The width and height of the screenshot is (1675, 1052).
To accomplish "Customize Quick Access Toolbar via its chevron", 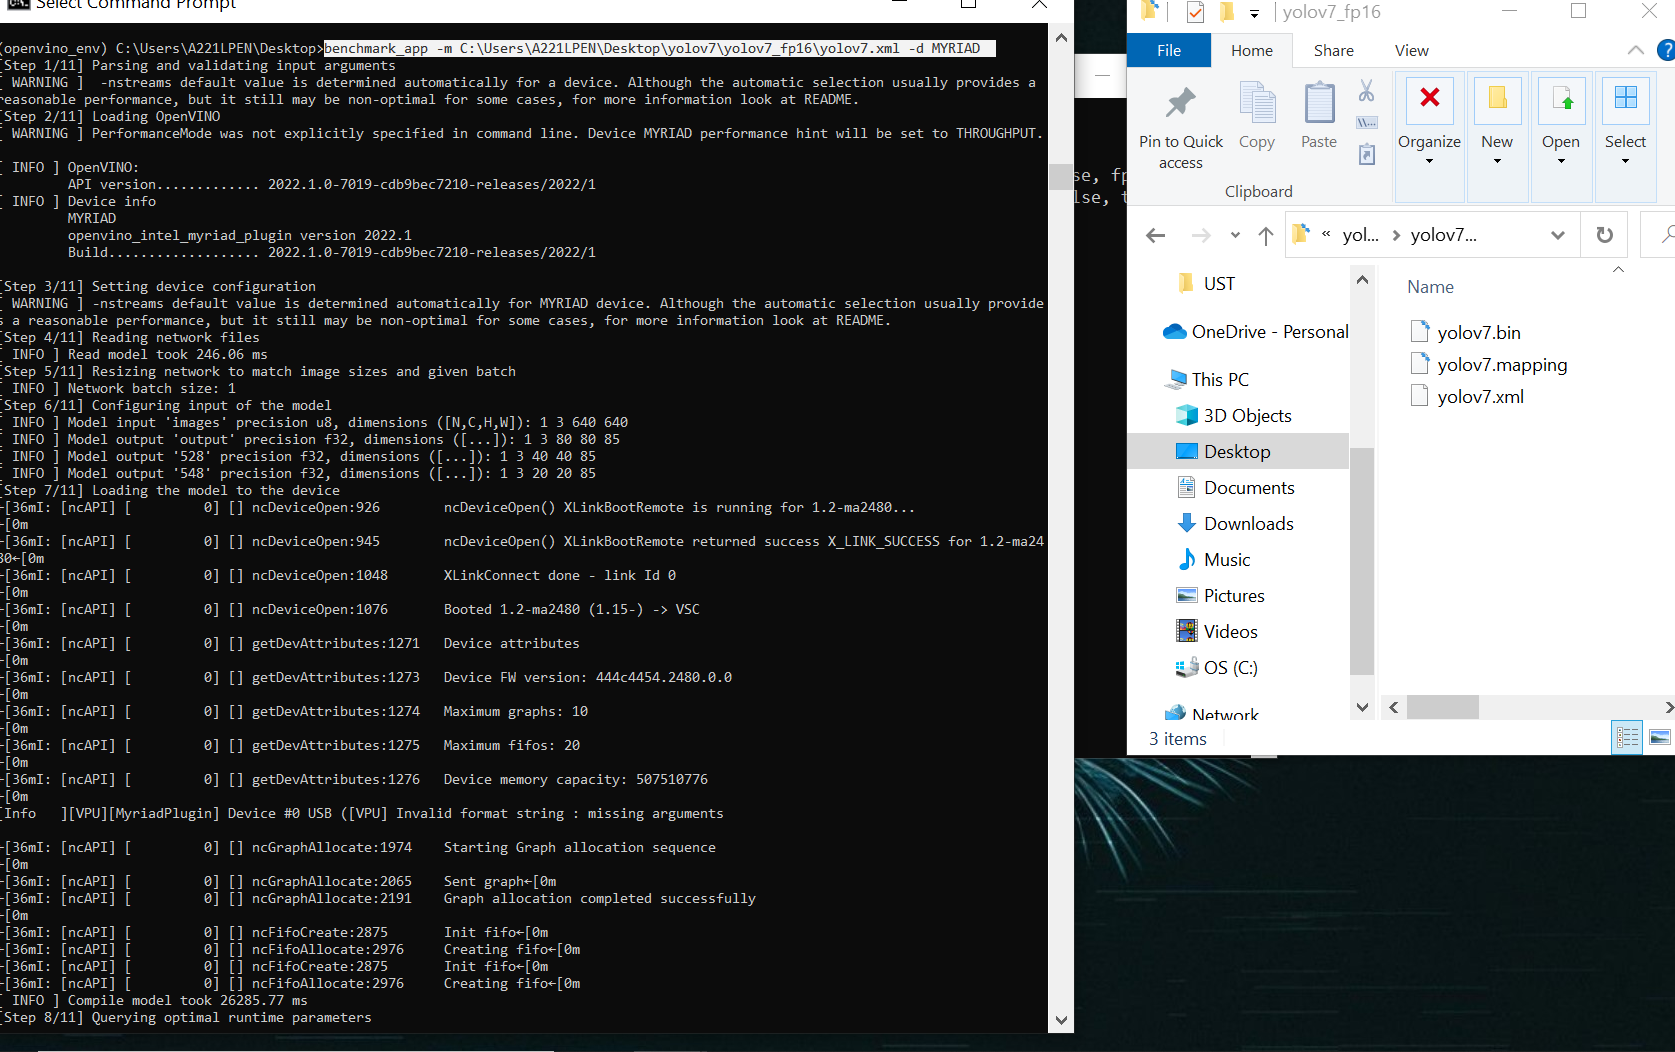I will click(x=1254, y=12).
